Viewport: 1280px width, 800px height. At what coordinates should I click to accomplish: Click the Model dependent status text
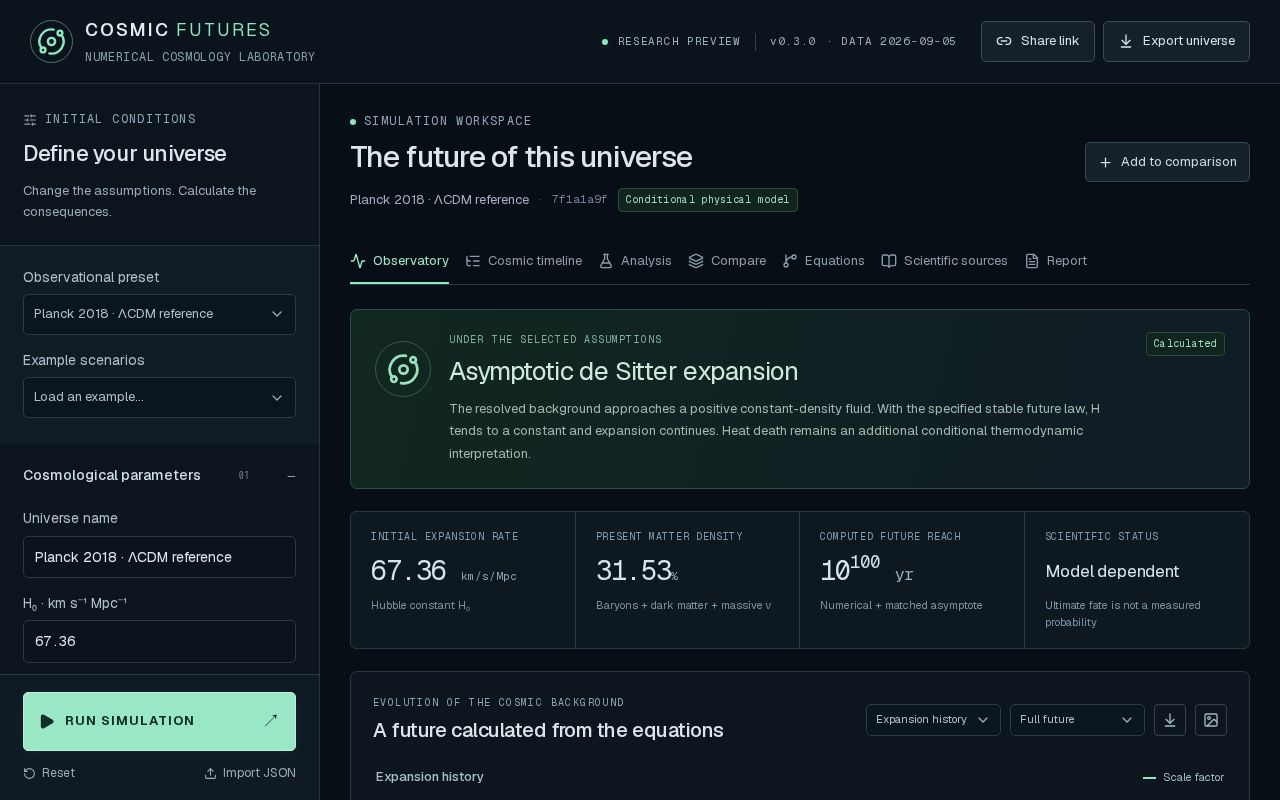click(x=1112, y=571)
